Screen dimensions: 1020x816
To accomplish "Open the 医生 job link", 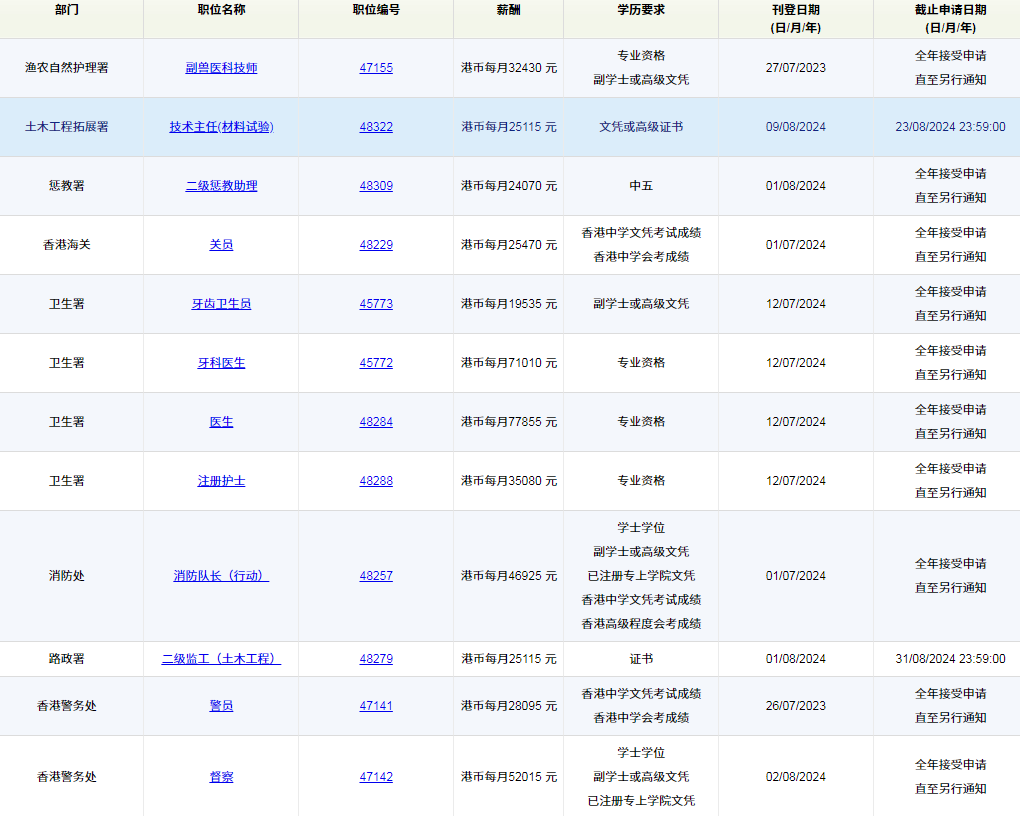I will [x=221, y=422].
